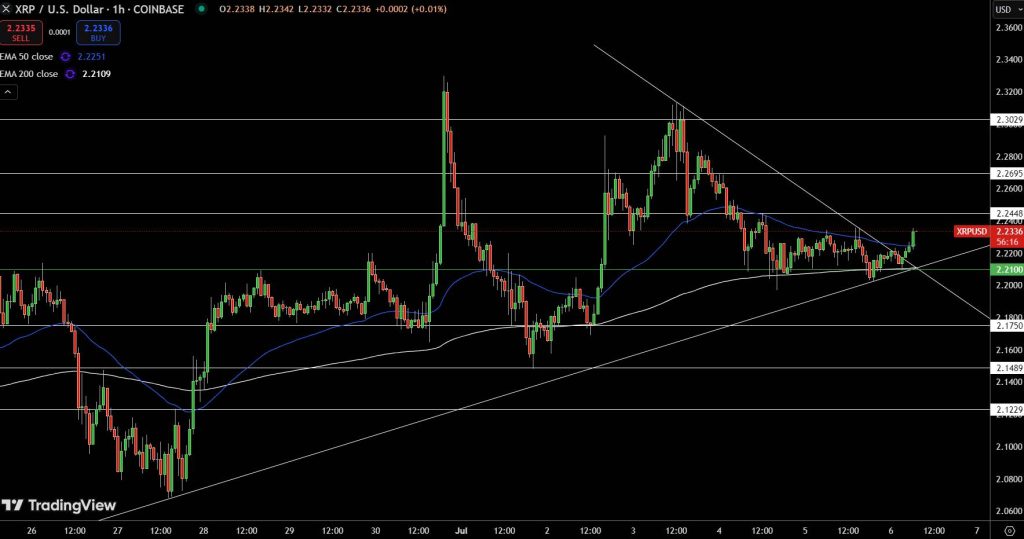Click the change value +0.0002 (+0.01%)
The height and width of the screenshot is (539, 1024).
tap(410, 9)
